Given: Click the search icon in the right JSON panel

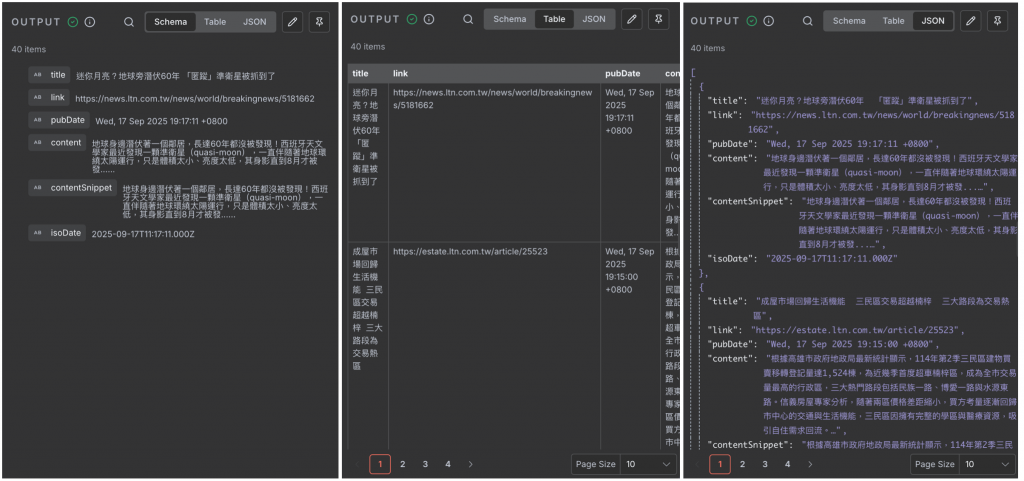Looking at the screenshot, I should coord(808,21).
